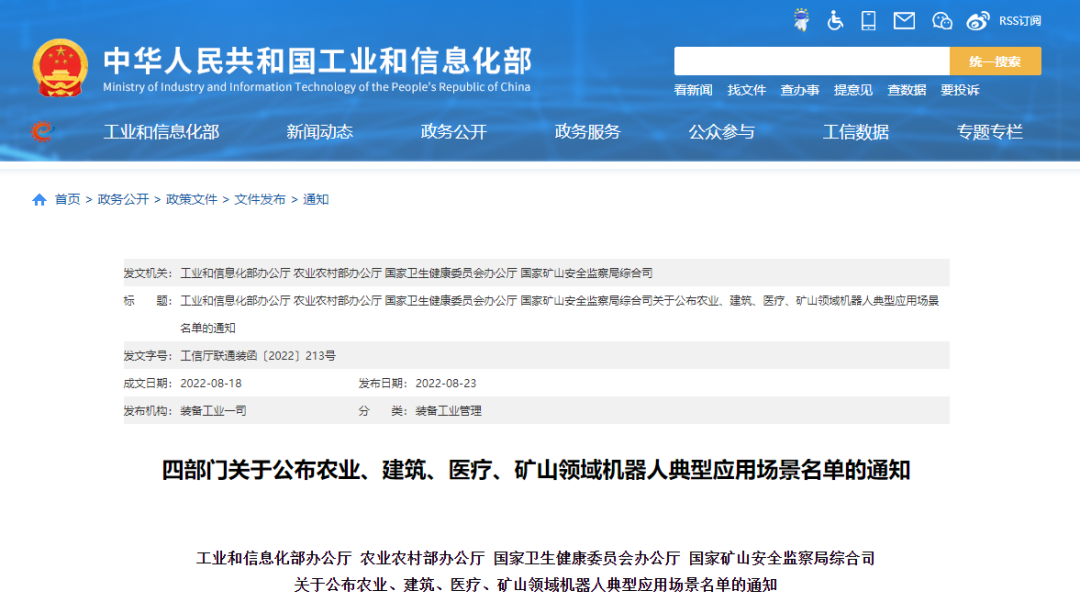Viewport: 1080px width, 602px height.
Task: Click document number 工信厅联通装函〔2022〕213号
Action: [258, 356]
